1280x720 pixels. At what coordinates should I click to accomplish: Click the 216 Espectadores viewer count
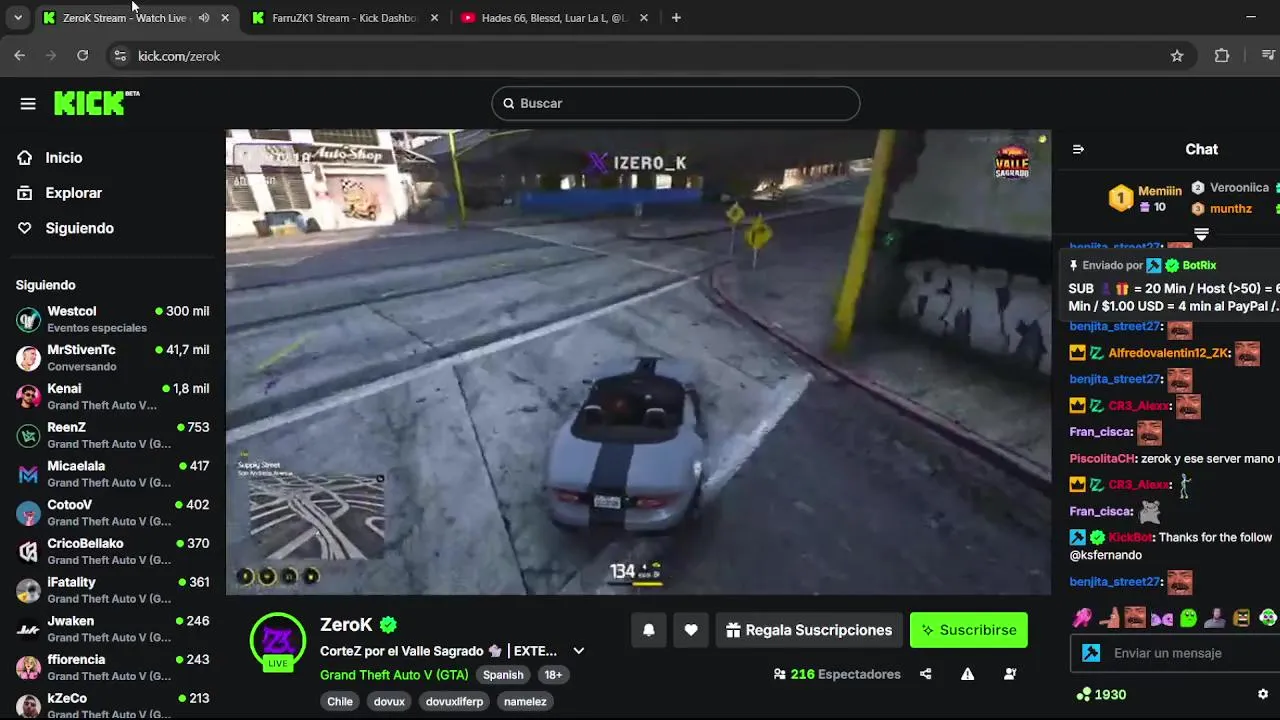[x=837, y=674]
